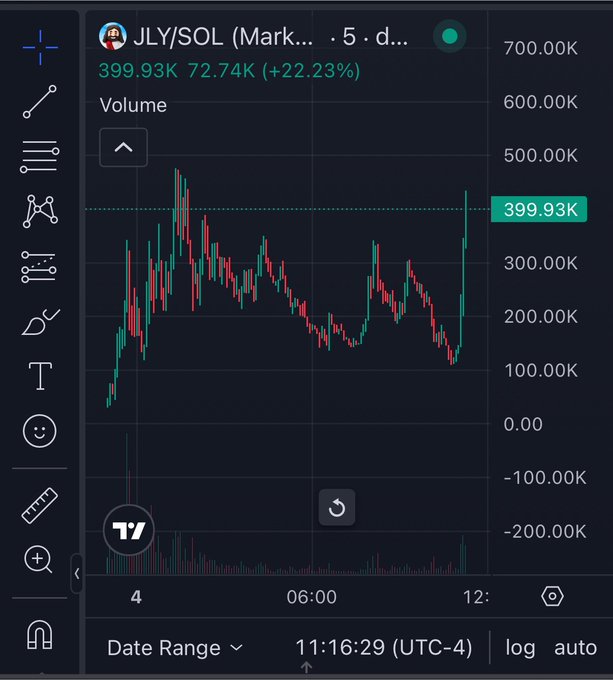This screenshot has height=680, width=613.
Task: Reset chart view with the undo arrow
Action: click(x=337, y=507)
